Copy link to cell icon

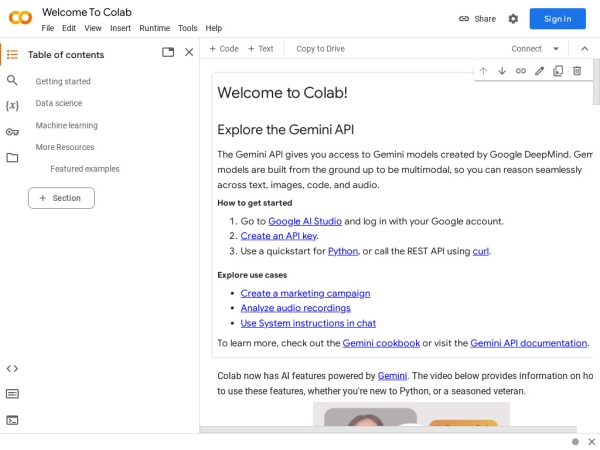tap(521, 71)
